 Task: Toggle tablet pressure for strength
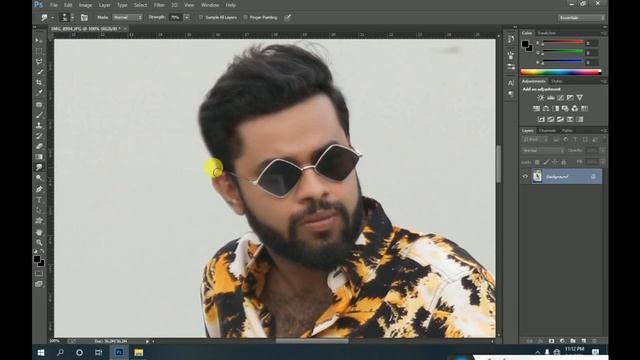[288, 18]
